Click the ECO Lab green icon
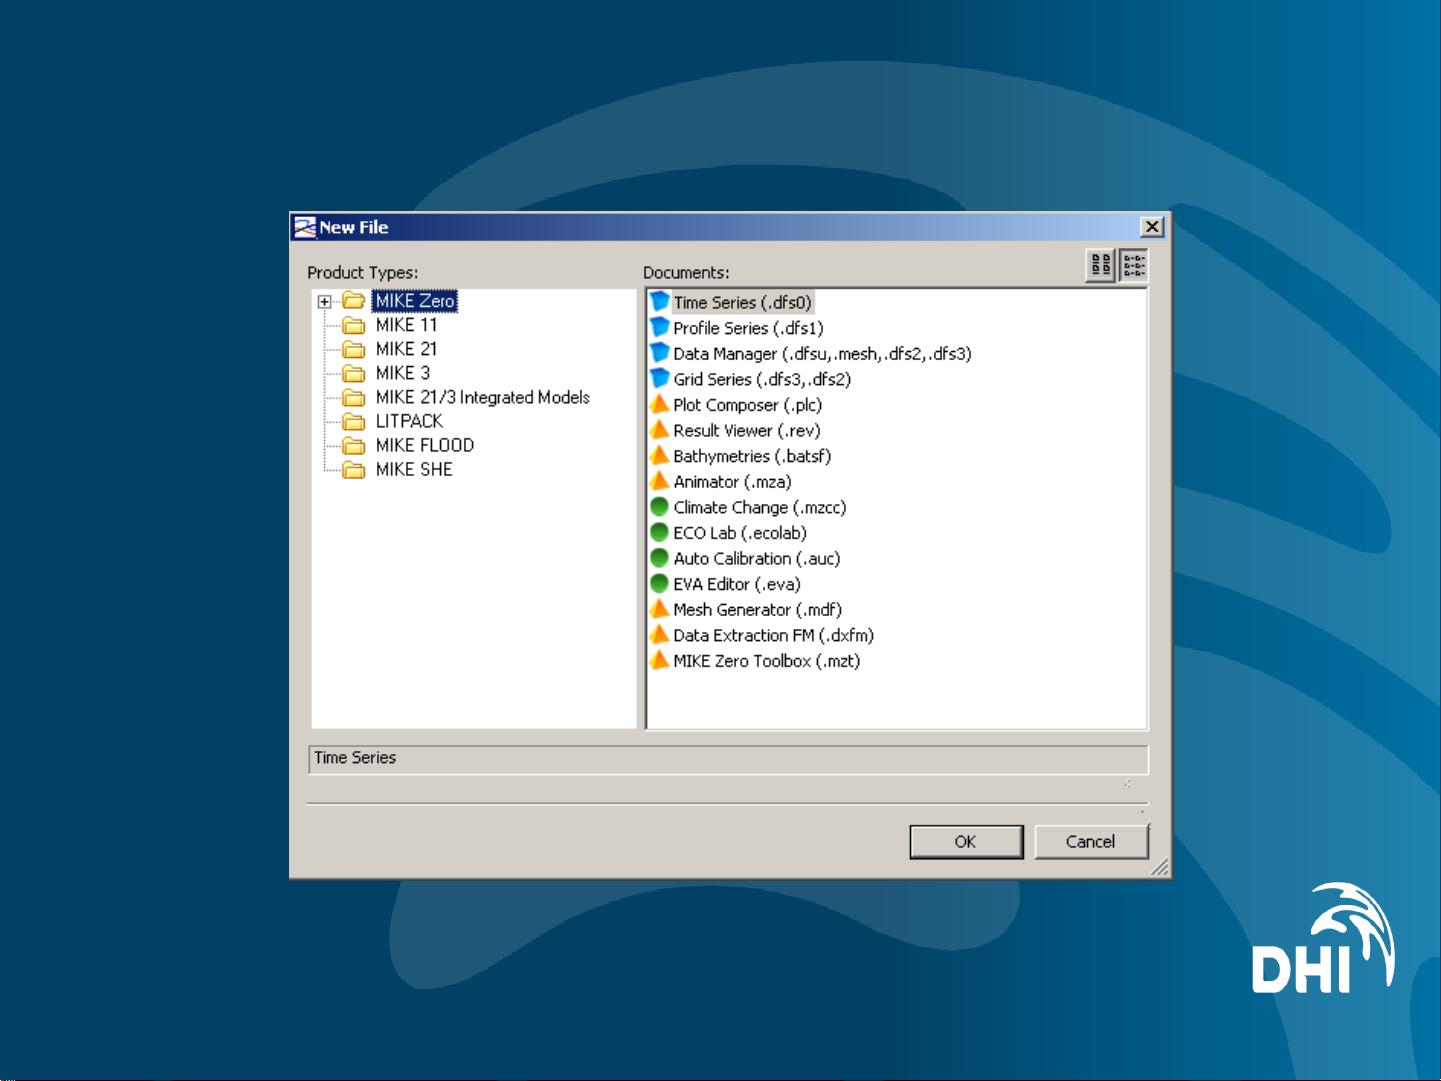 pos(659,533)
